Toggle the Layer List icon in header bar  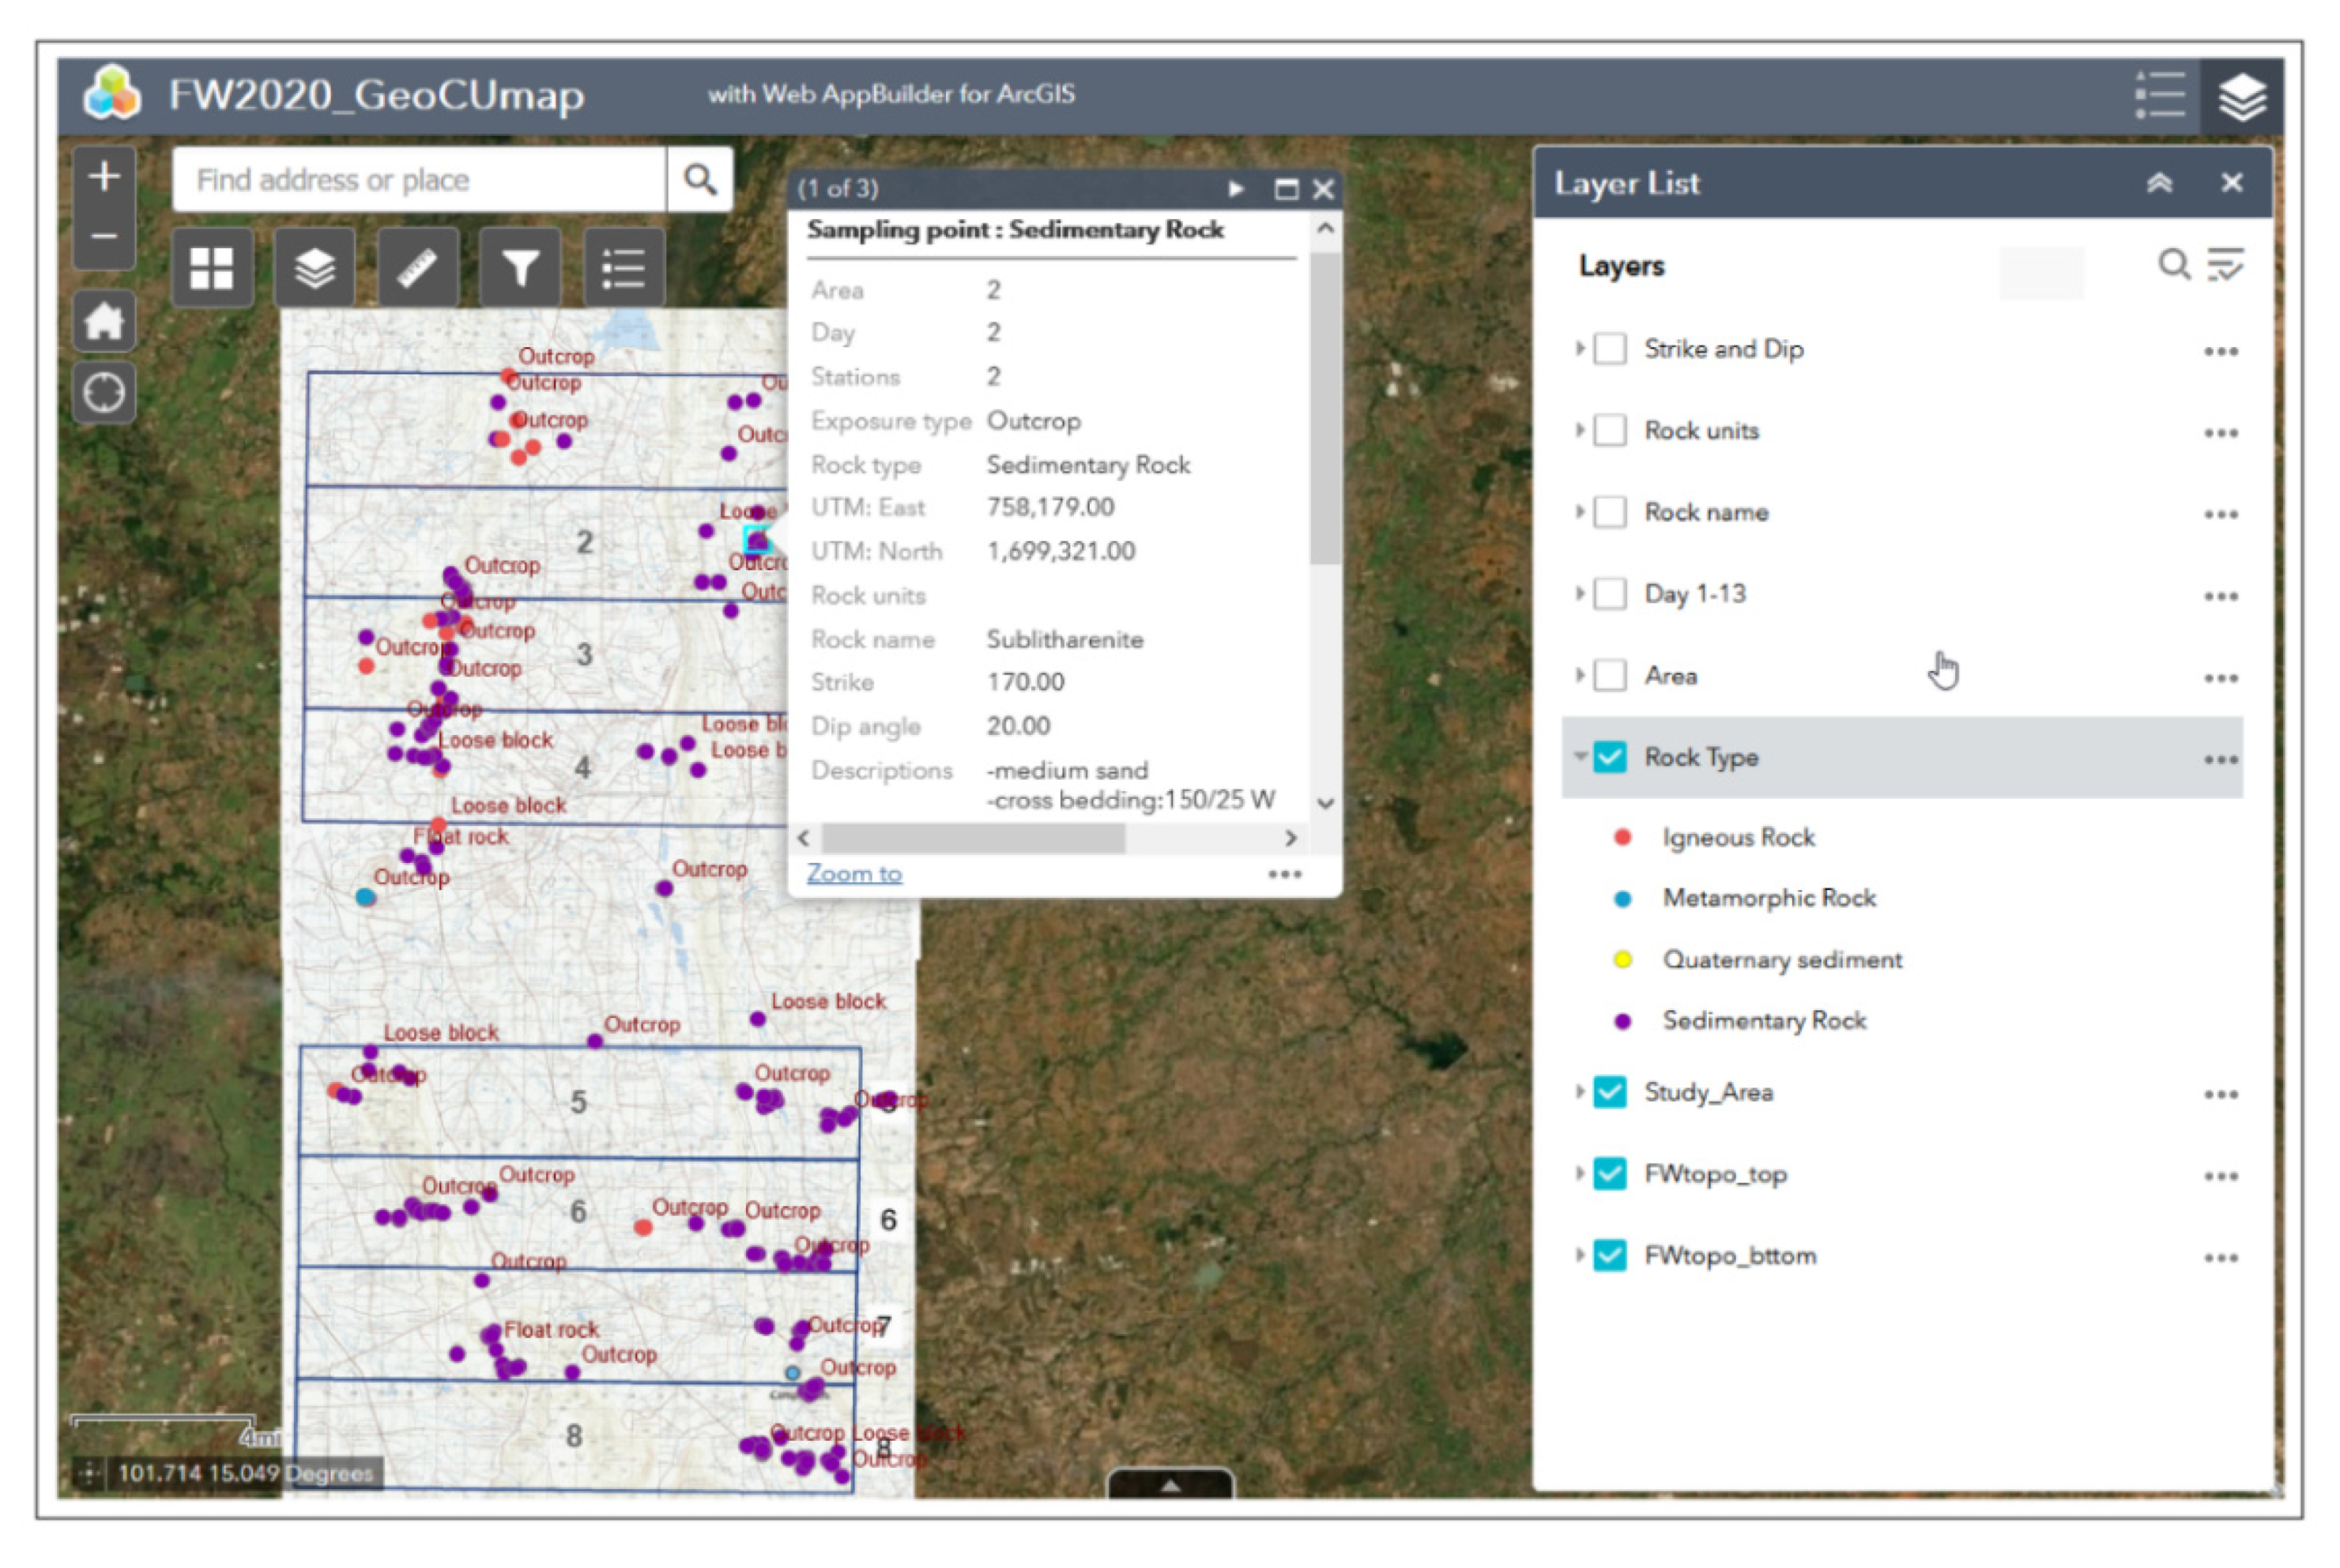2241,97
